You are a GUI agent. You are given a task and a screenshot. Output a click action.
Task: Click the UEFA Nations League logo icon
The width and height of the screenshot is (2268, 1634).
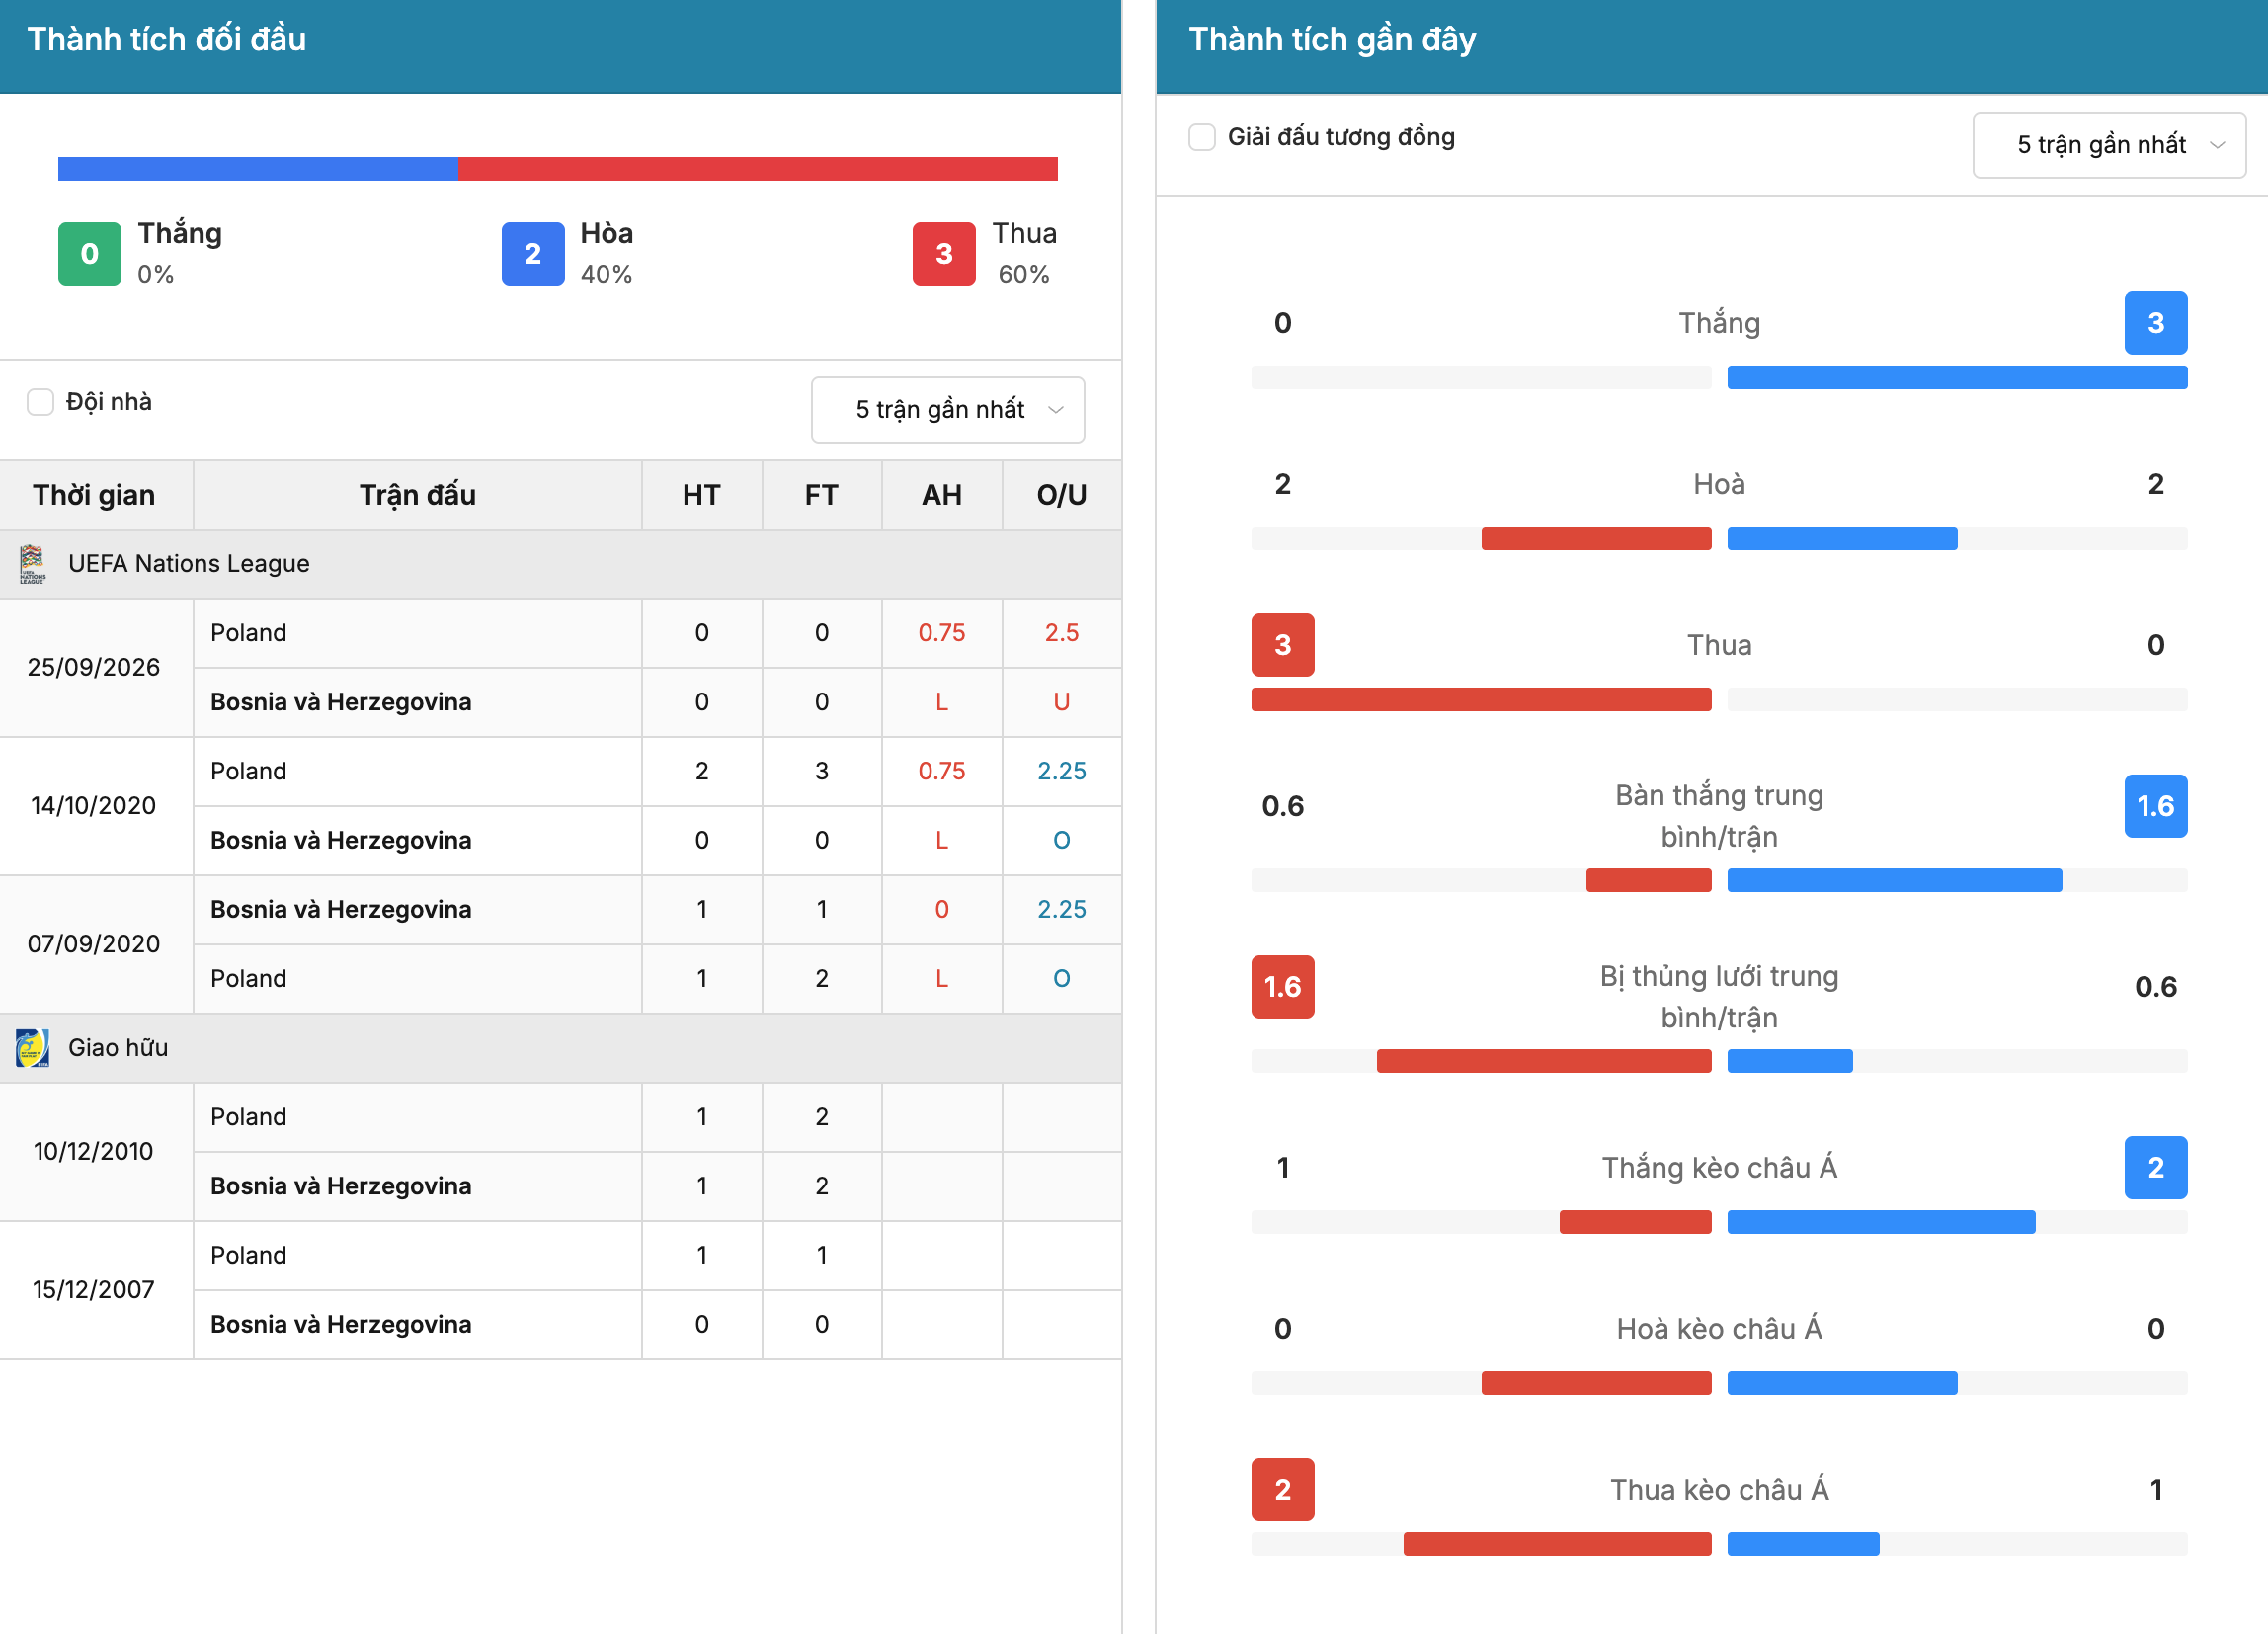(32, 564)
